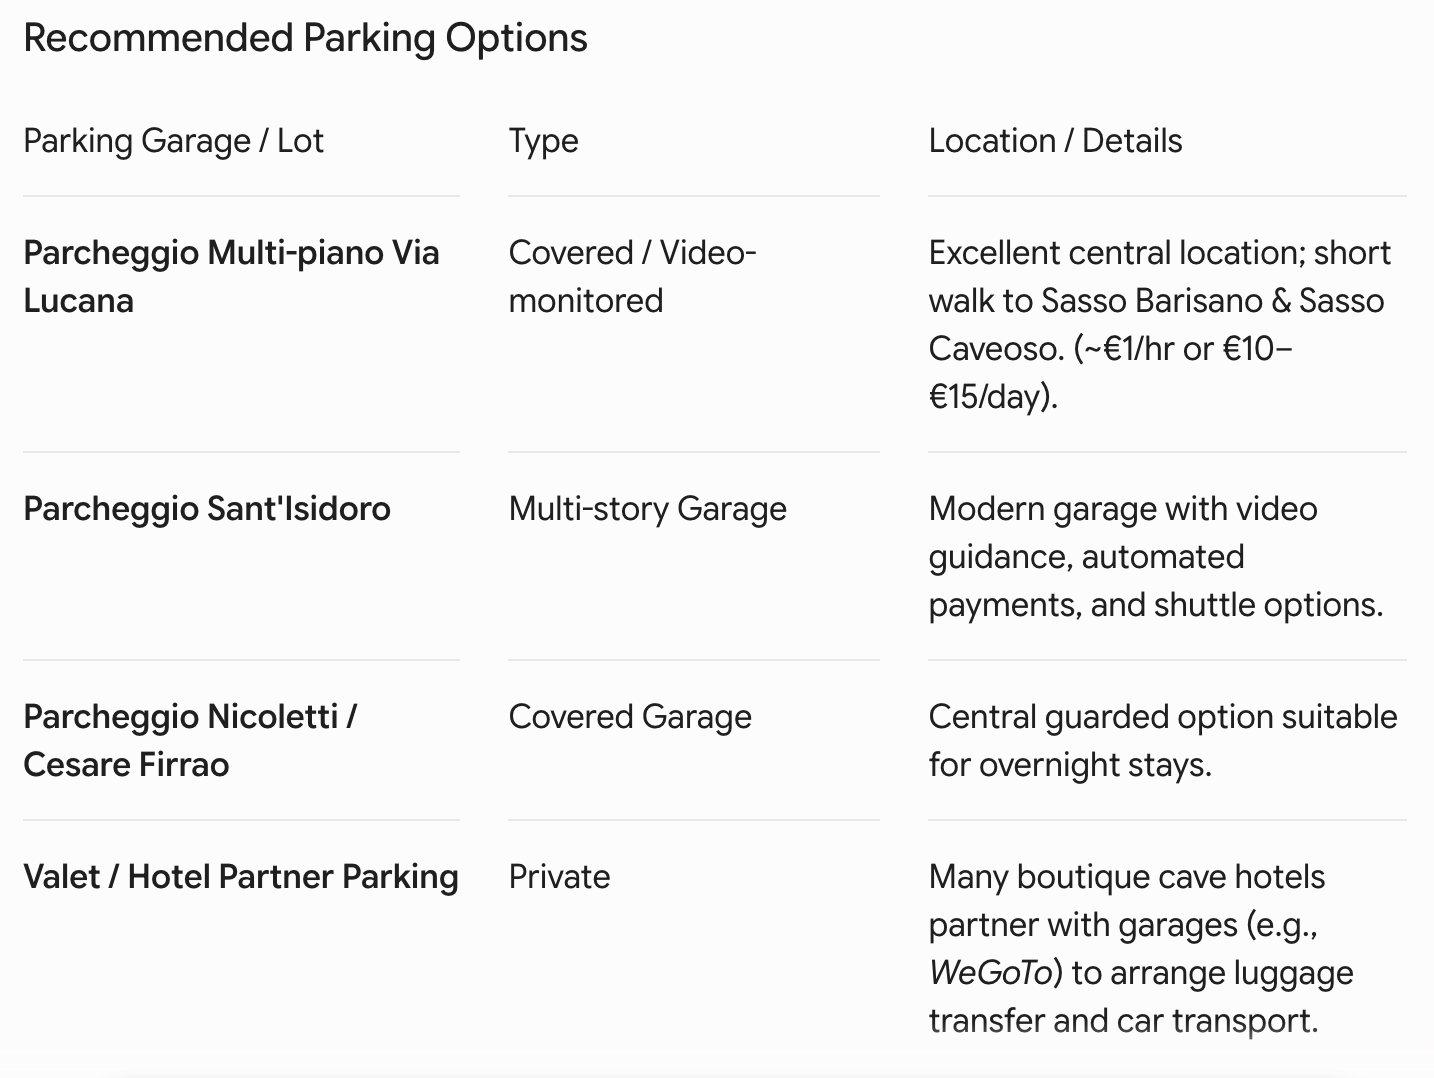Image resolution: width=1434 pixels, height=1078 pixels.
Task: Click Valet / Hotel Partner Parking entry
Action: coord(241,876)
